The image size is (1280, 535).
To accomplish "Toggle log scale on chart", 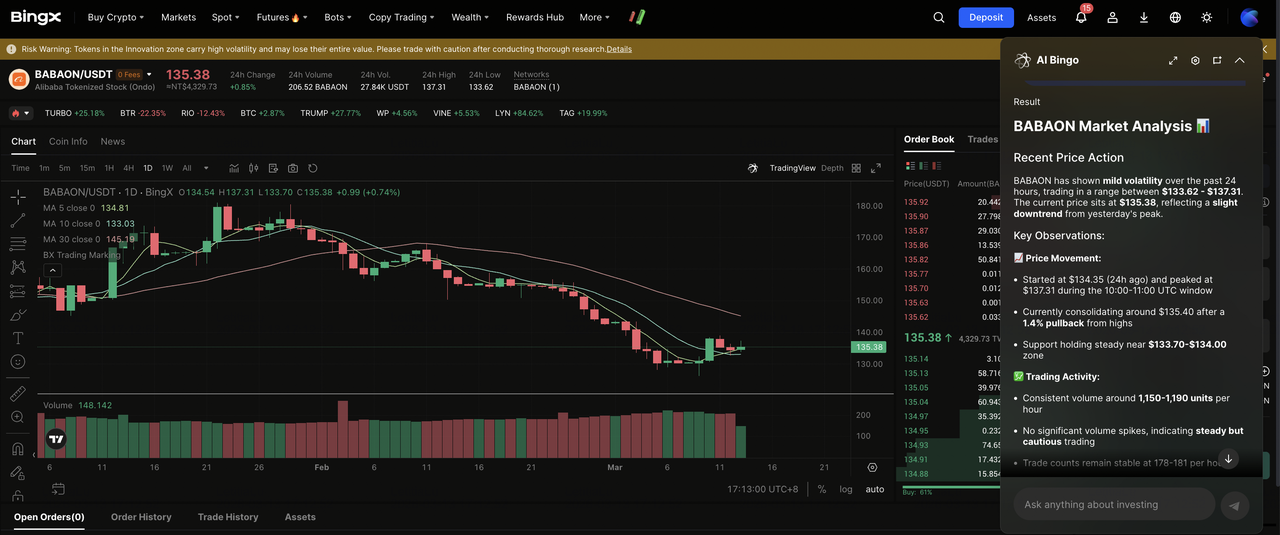I will click(x=846, y=489).
